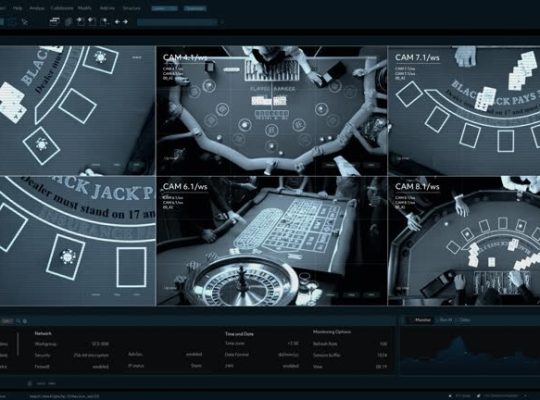Click the Monitoring Options section heading
Image resolution: width=540 pixels, height=400 pixels.
tap(332, 332)
